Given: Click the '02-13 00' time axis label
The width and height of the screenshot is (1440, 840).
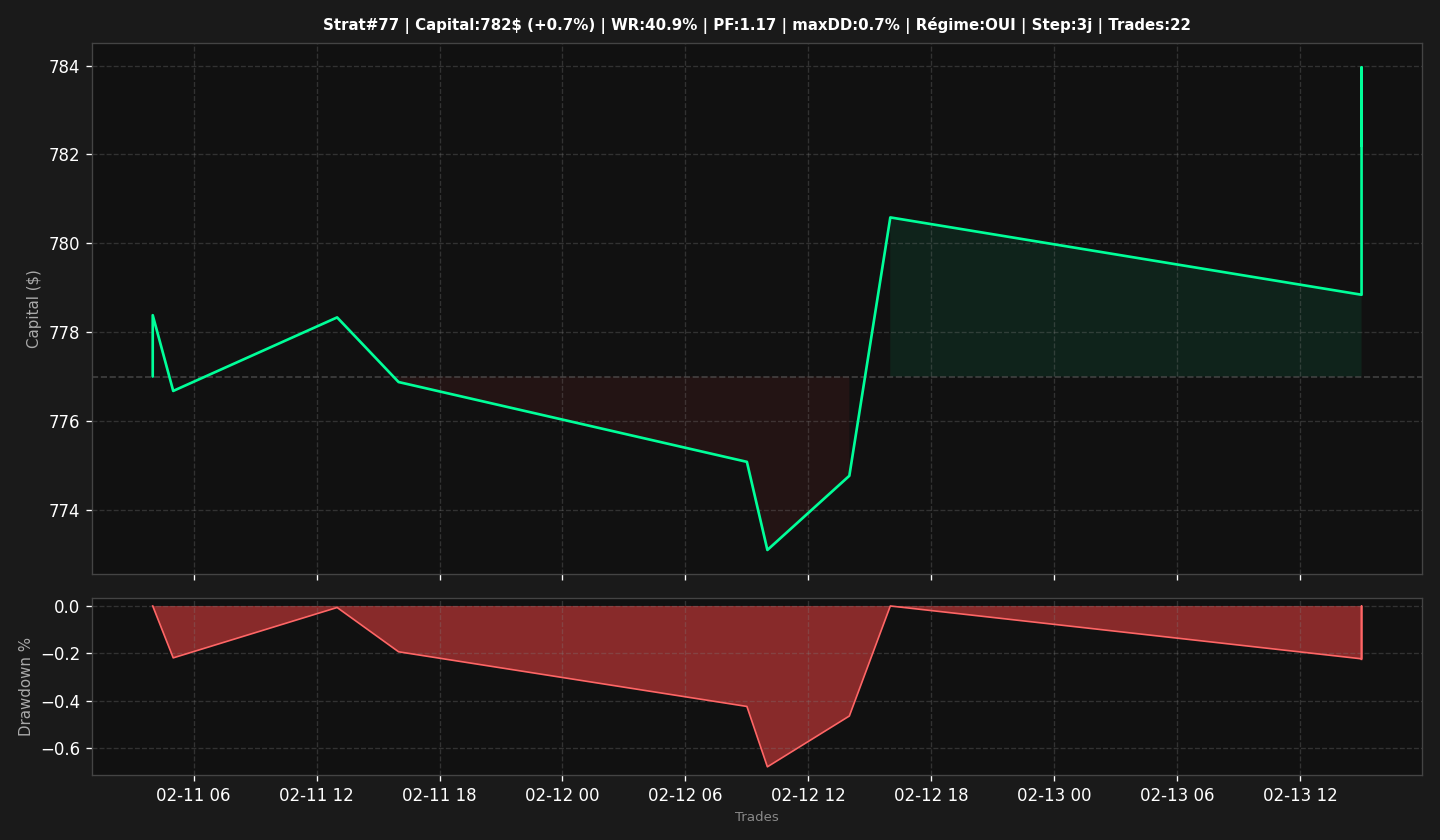Looking at the screenshot, I should (x=1054, y=795).
